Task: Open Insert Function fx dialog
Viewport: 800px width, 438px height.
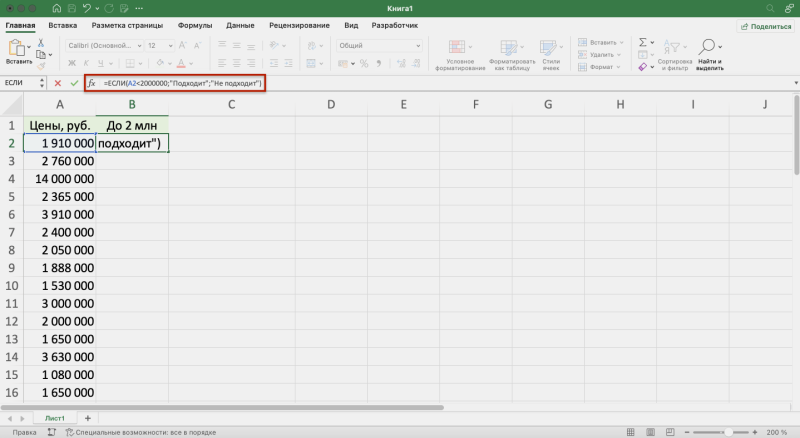Action: 91,83
